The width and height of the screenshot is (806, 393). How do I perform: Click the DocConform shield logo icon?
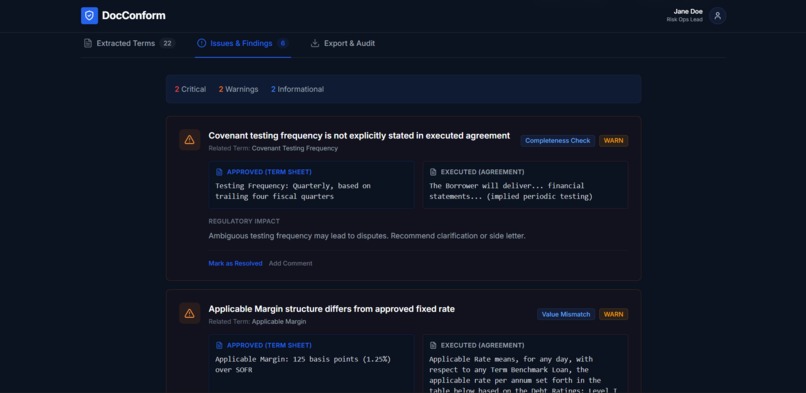(89, 15)
